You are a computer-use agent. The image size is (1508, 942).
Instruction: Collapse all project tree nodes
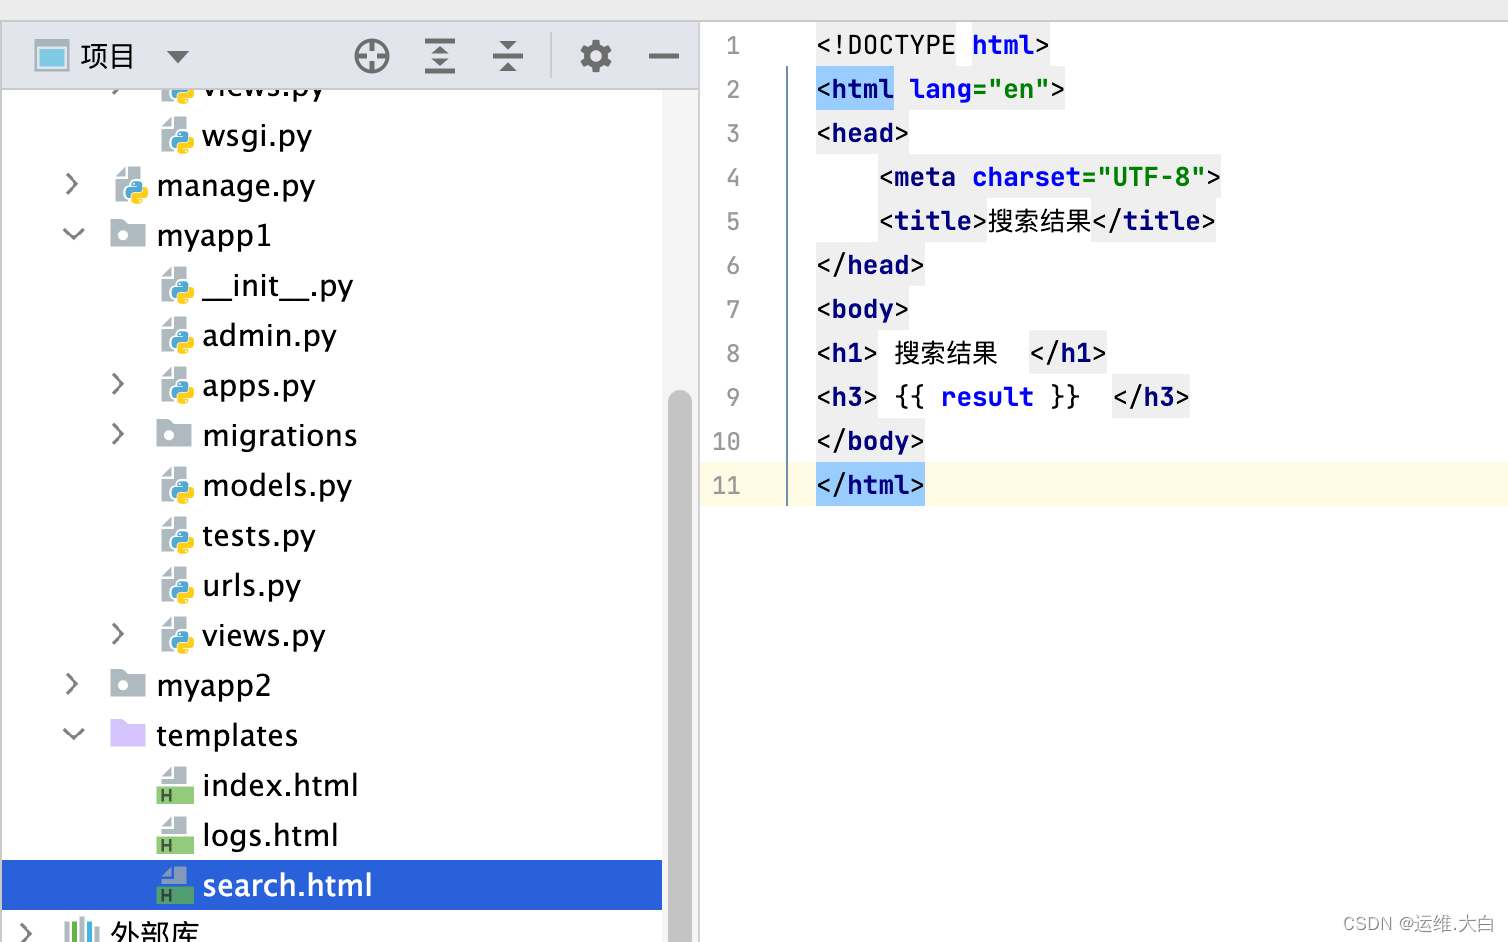(508, 56)
